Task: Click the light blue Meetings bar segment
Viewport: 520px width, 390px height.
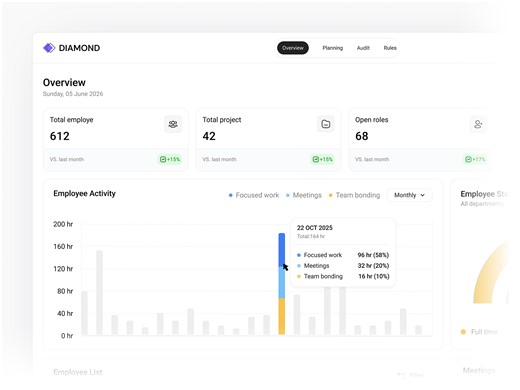Action: 282,282
